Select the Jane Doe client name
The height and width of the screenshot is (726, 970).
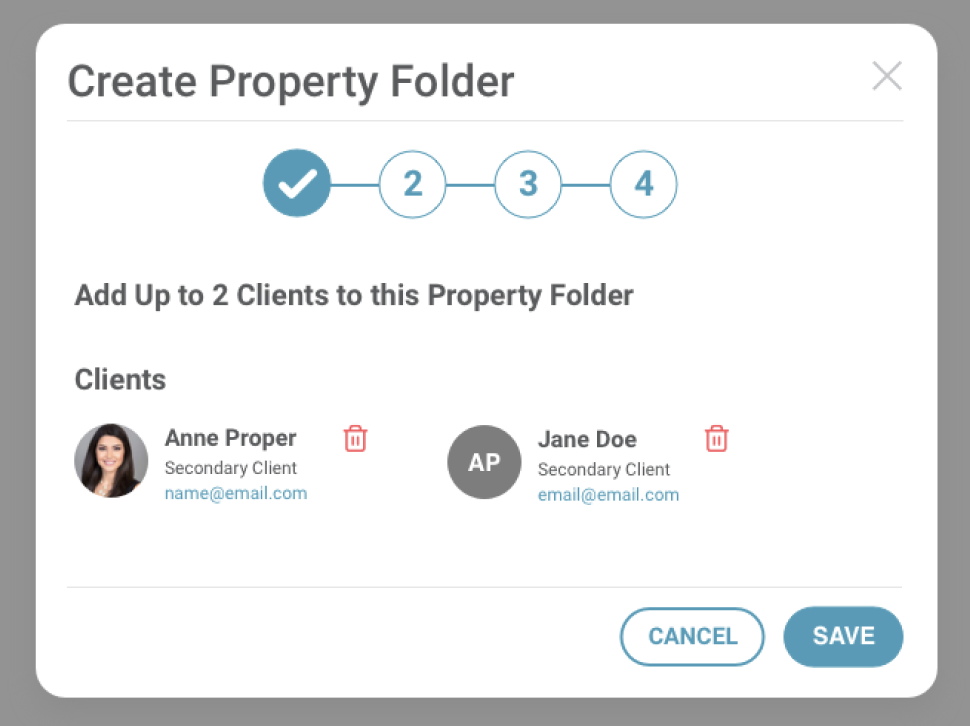587,439
